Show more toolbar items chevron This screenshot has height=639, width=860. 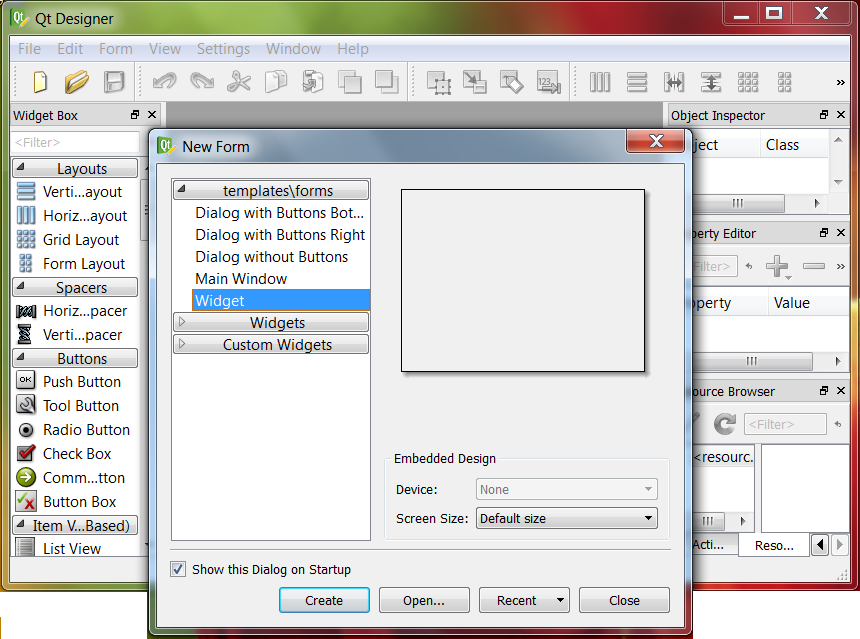[840, 82]
